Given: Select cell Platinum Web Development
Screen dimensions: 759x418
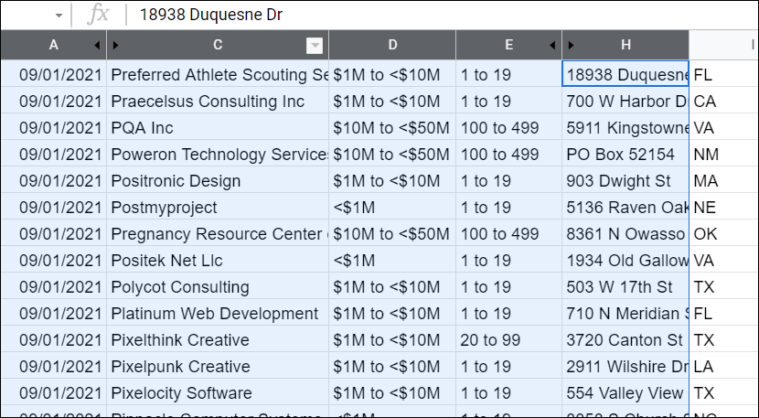Looking at the screenshot, I should (217, 313).
